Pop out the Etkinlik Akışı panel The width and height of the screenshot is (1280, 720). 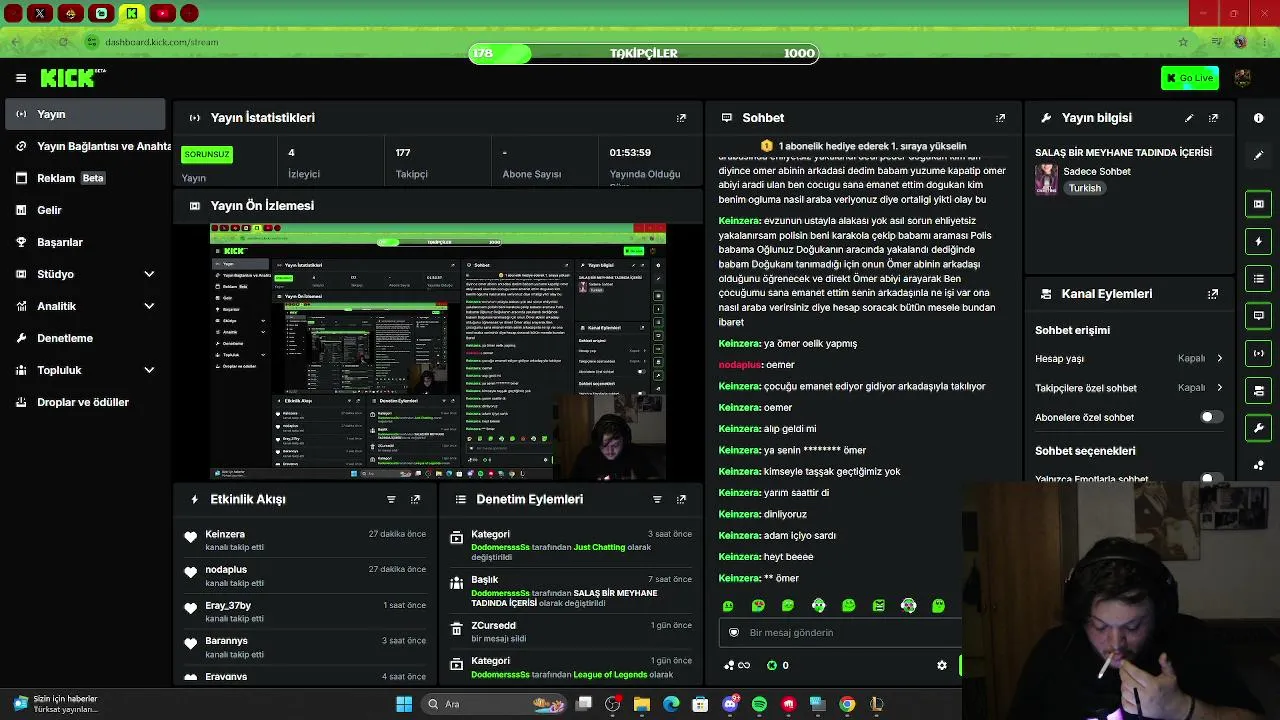[x=415, y=499]
